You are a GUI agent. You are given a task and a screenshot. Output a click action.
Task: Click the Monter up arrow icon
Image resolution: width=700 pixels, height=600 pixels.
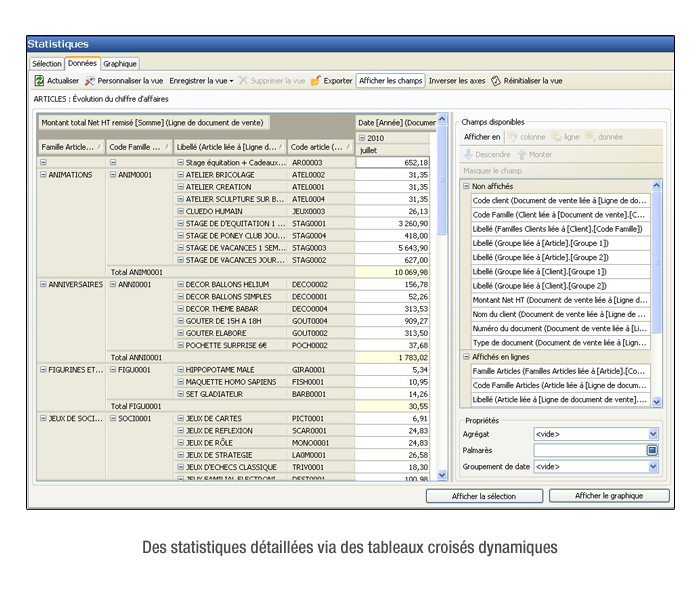(520, 154)
